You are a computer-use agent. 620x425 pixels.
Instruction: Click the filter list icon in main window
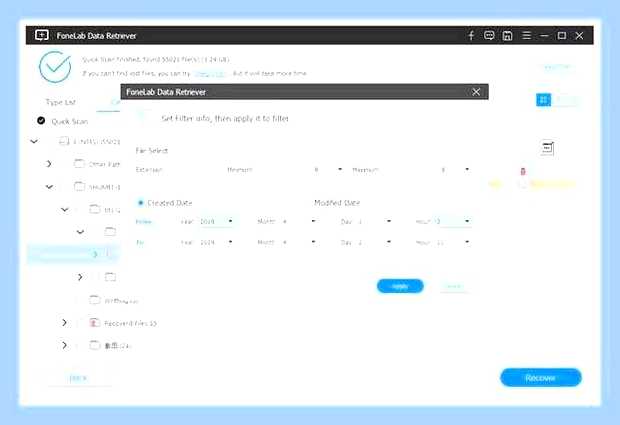point(548,148)
